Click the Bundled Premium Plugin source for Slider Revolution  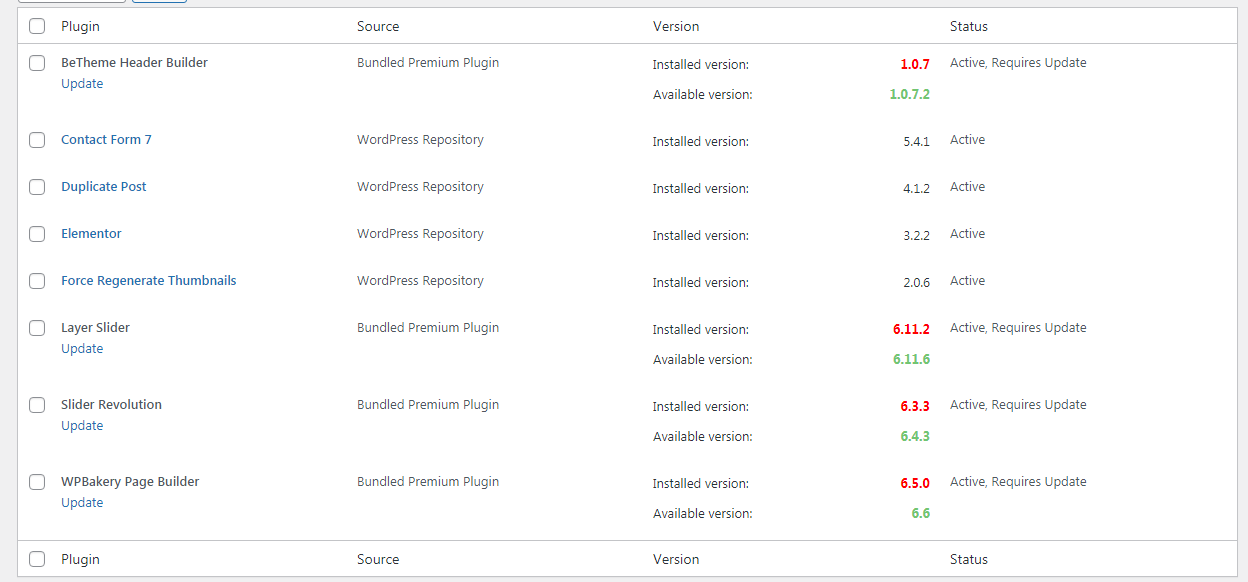coord(428,405)
